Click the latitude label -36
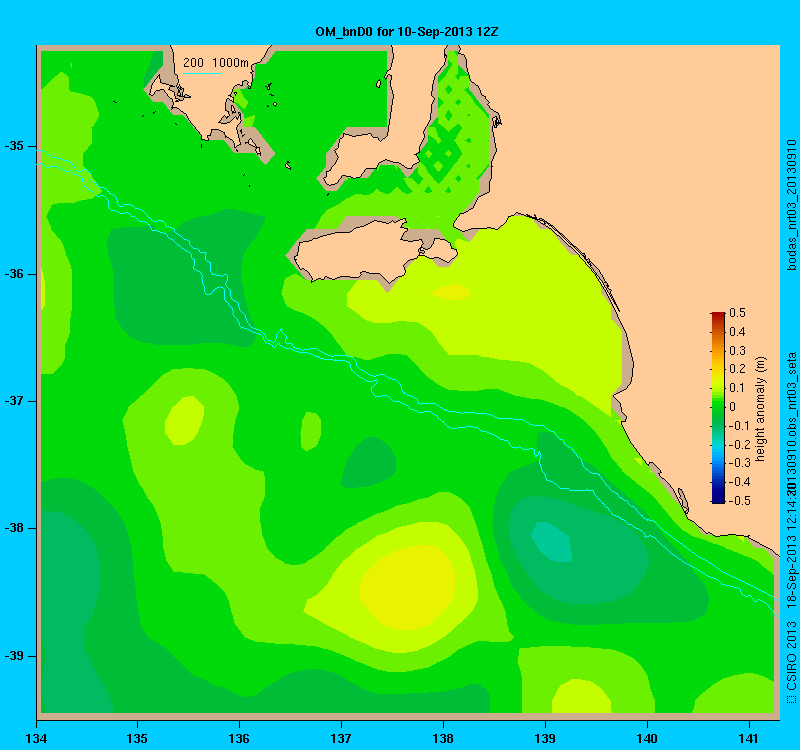 pos(14,274)
